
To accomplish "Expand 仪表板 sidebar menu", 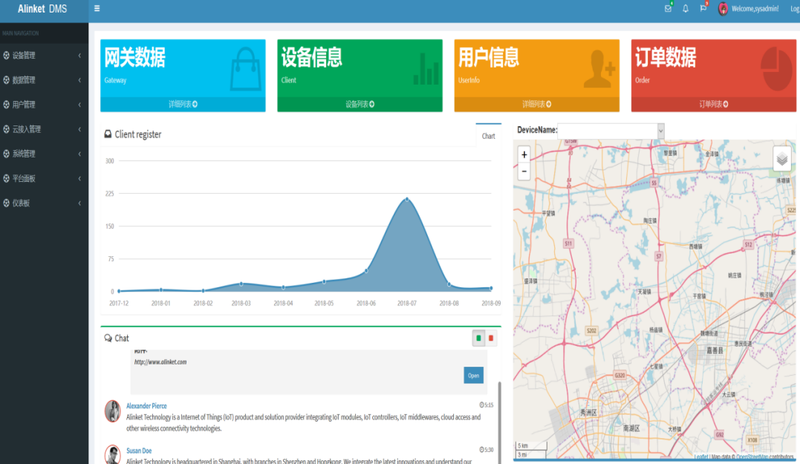I will click(x=44, y=203).
